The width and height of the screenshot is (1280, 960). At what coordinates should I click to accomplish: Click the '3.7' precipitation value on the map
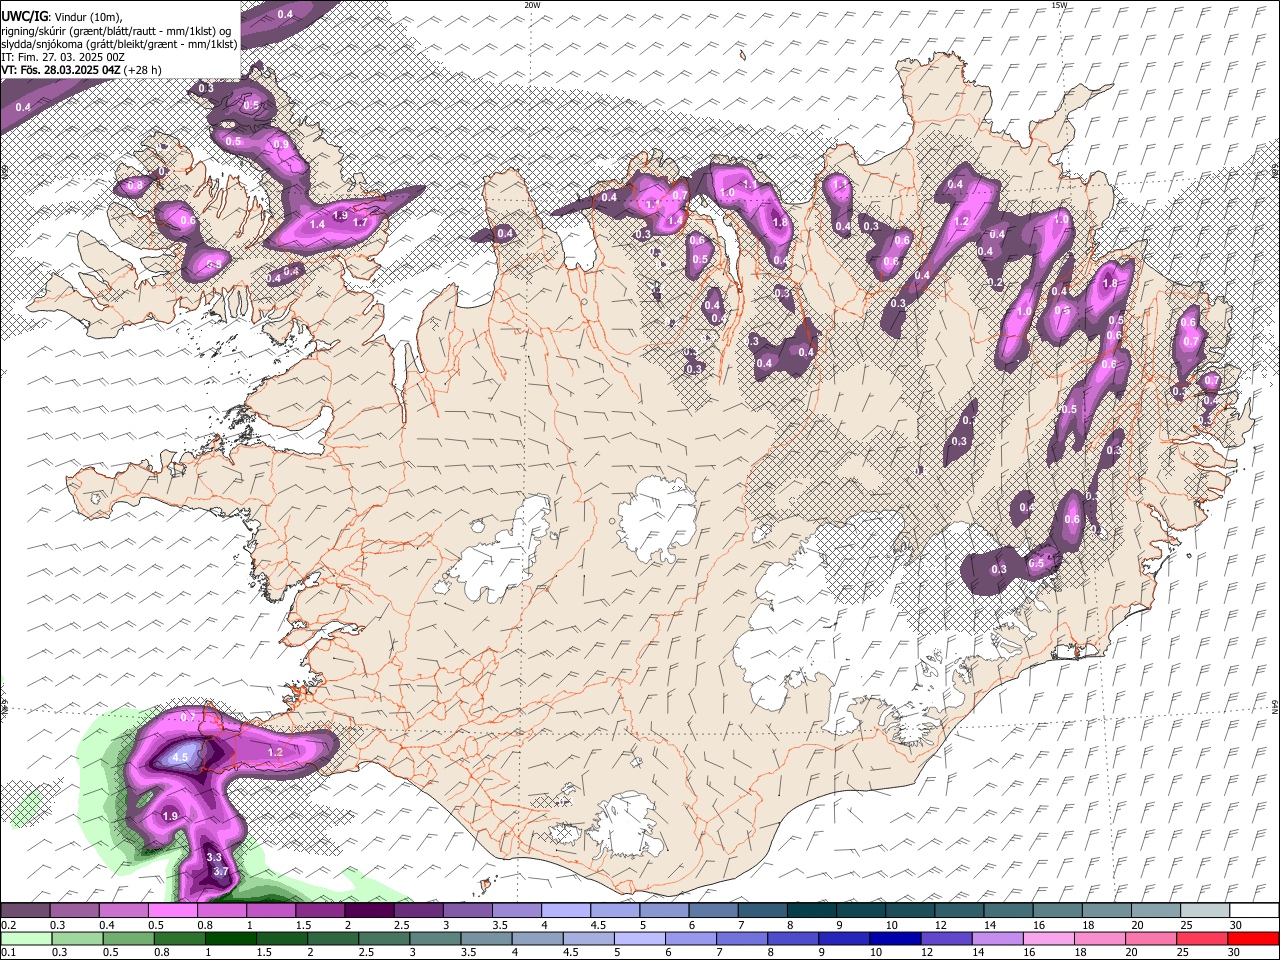[221, 872]
